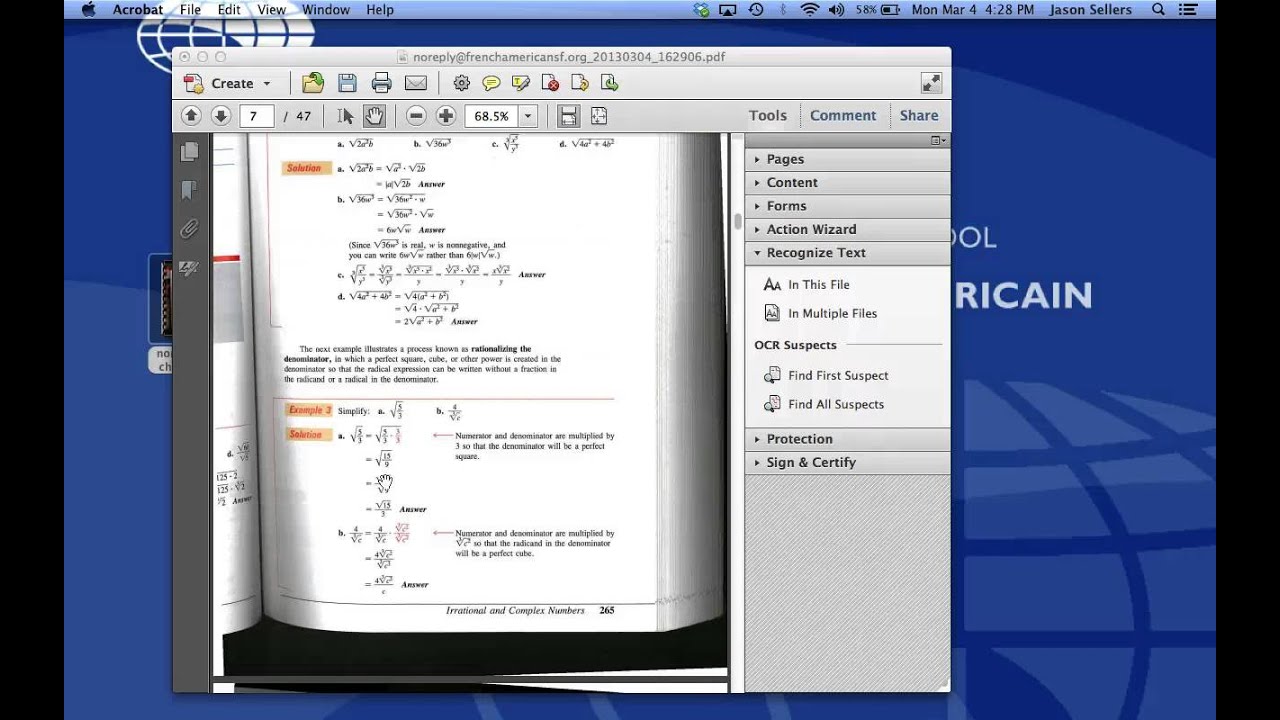The width and height of the screenshot is (1280, 720).
Task: Open the Window menu
Action: [x=326, y=9]
